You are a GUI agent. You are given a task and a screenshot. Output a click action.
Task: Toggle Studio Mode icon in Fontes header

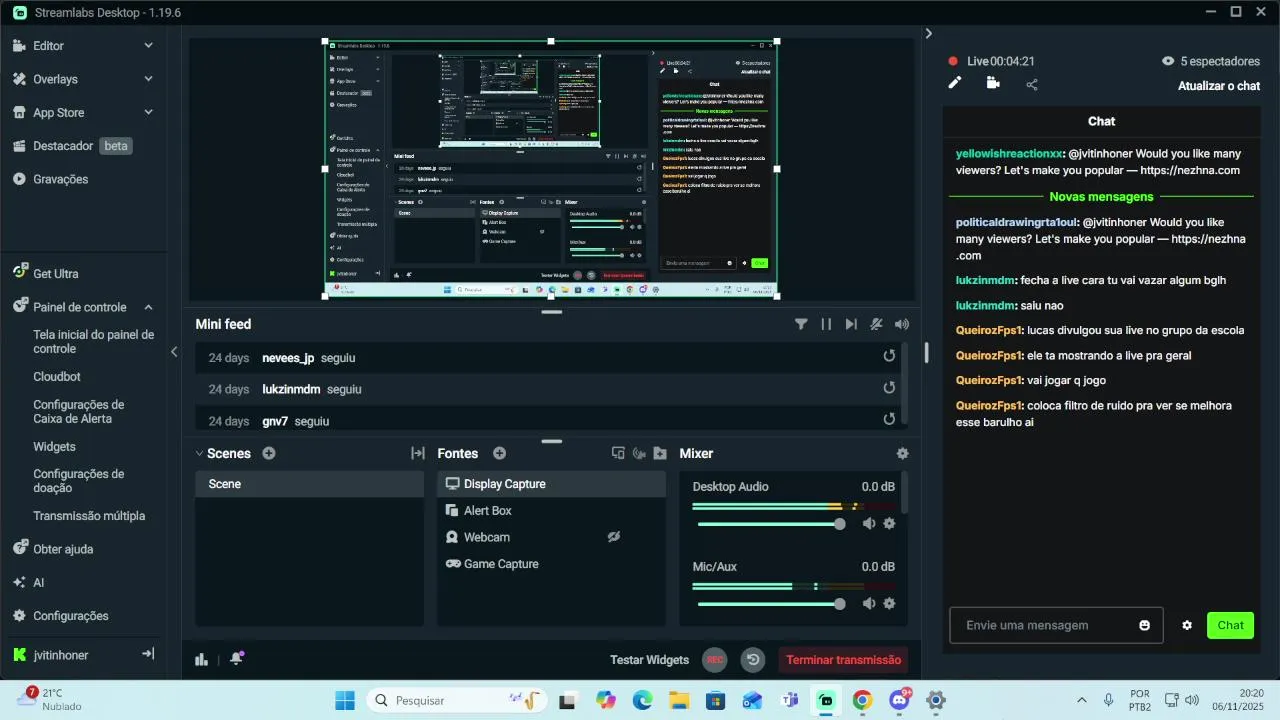(x=618, y=453)
